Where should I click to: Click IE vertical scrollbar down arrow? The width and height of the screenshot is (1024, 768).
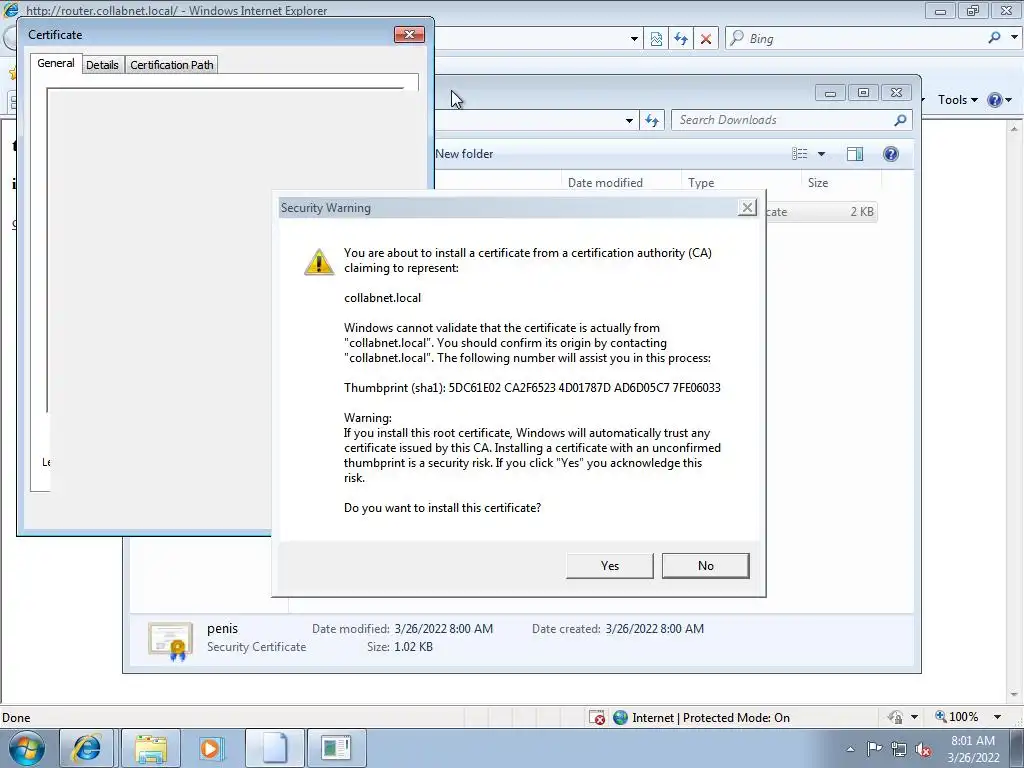[1014, 695]
